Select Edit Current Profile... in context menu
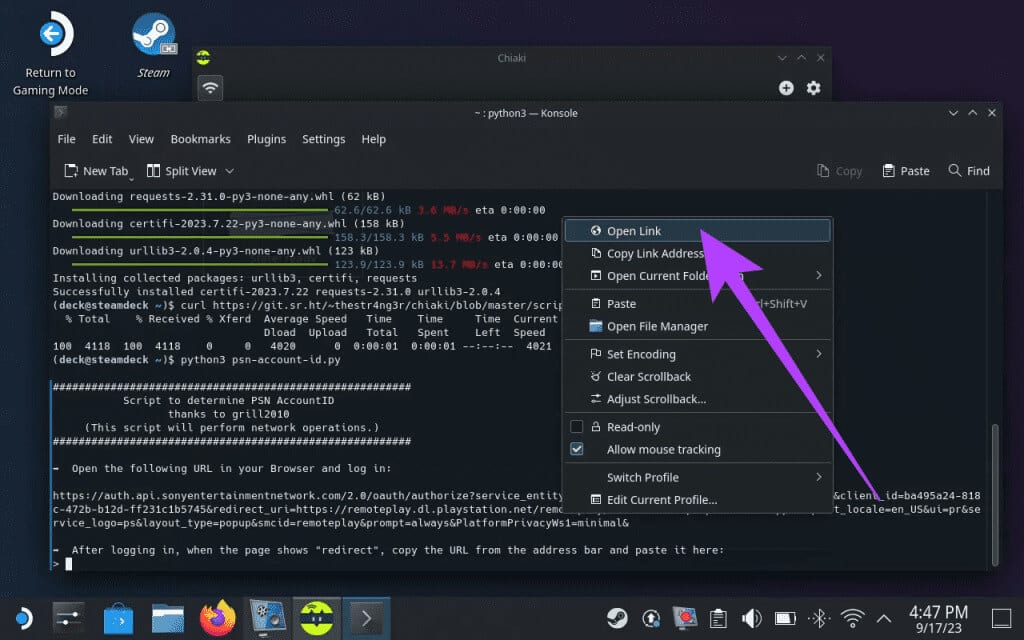This screenshot has width=1024, height=640. click(x=697, y=500)
